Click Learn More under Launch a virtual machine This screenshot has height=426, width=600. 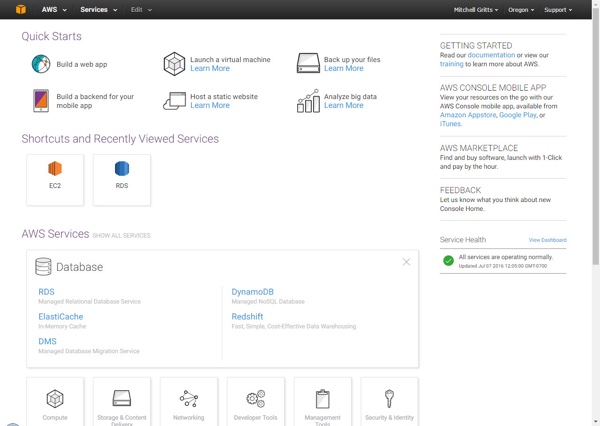[210, 69]
